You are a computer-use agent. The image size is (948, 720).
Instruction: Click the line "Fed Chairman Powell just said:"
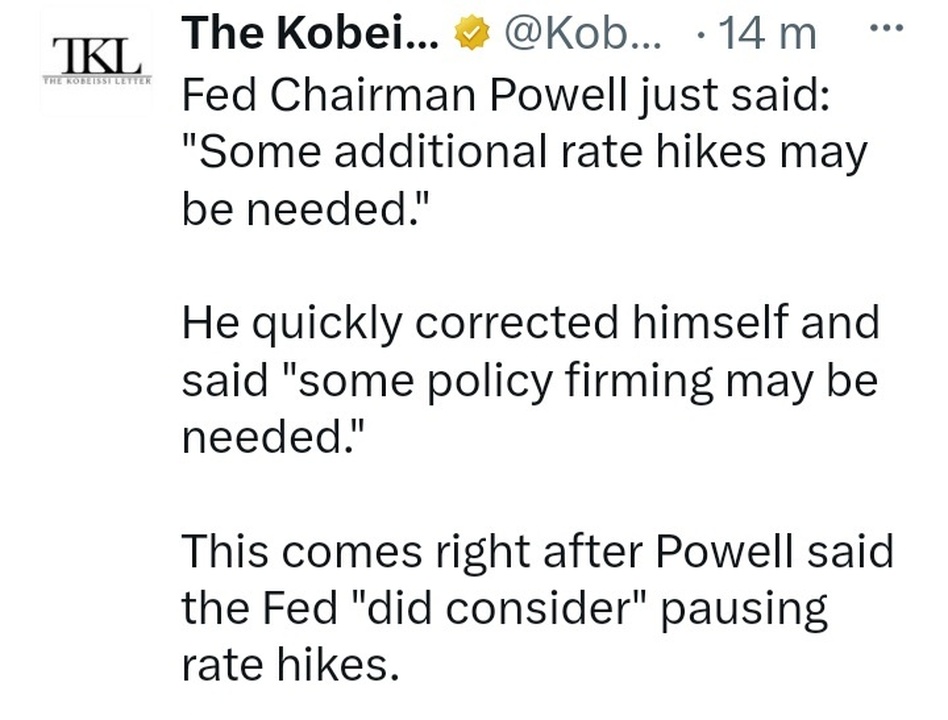tap(505, 97)
